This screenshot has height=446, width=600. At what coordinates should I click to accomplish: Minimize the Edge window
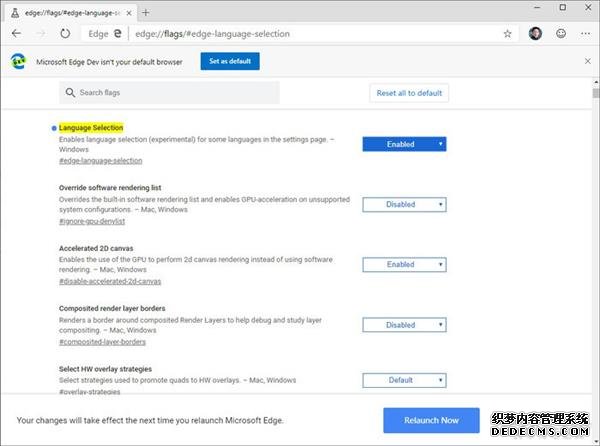pyautogui.click(x=537, y=7)
